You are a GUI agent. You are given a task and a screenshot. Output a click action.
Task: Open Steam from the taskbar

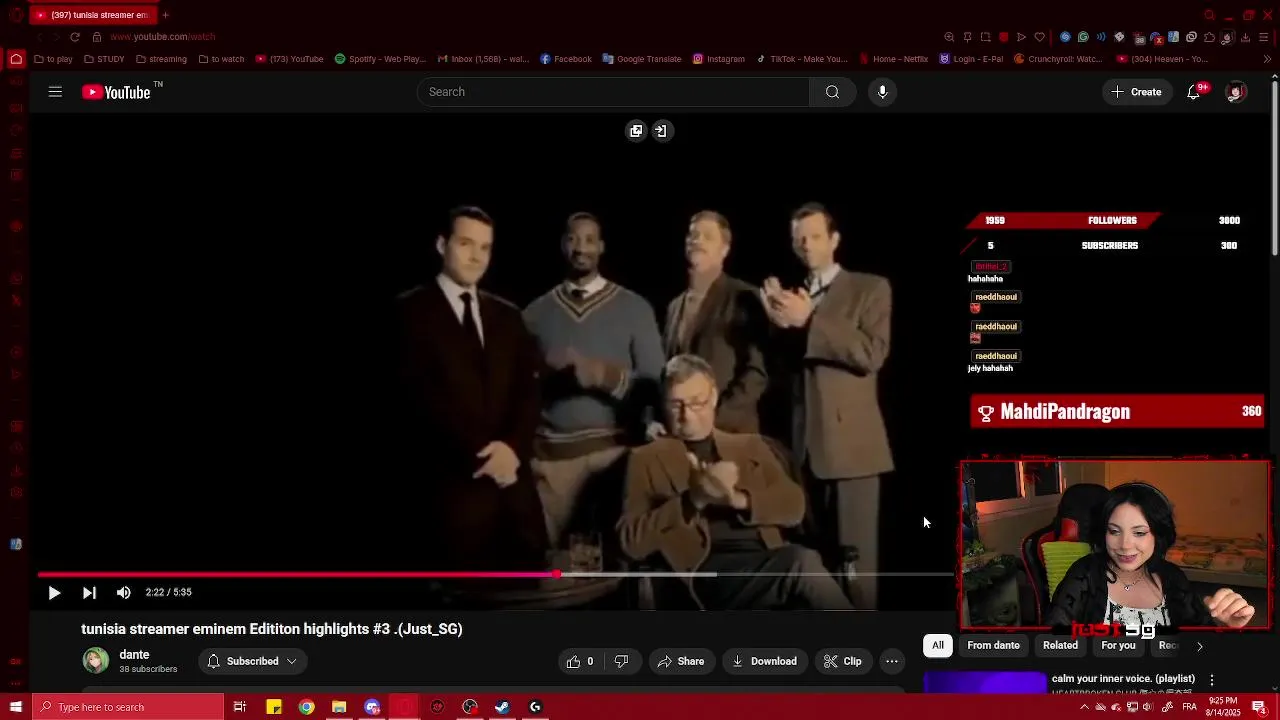[x=502, y=707]
